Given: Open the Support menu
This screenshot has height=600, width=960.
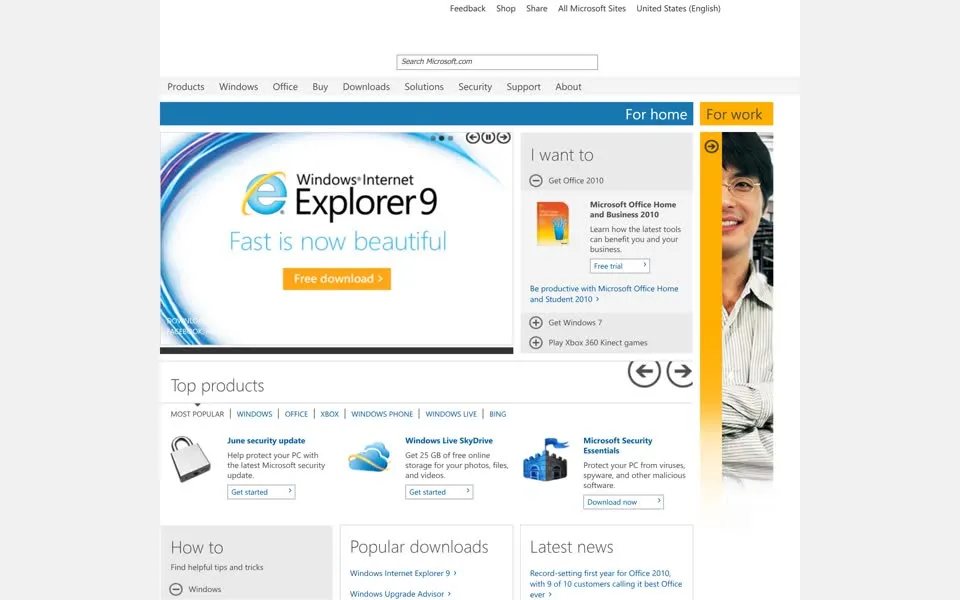Looking at the screenshot, I should pos(523,87).
